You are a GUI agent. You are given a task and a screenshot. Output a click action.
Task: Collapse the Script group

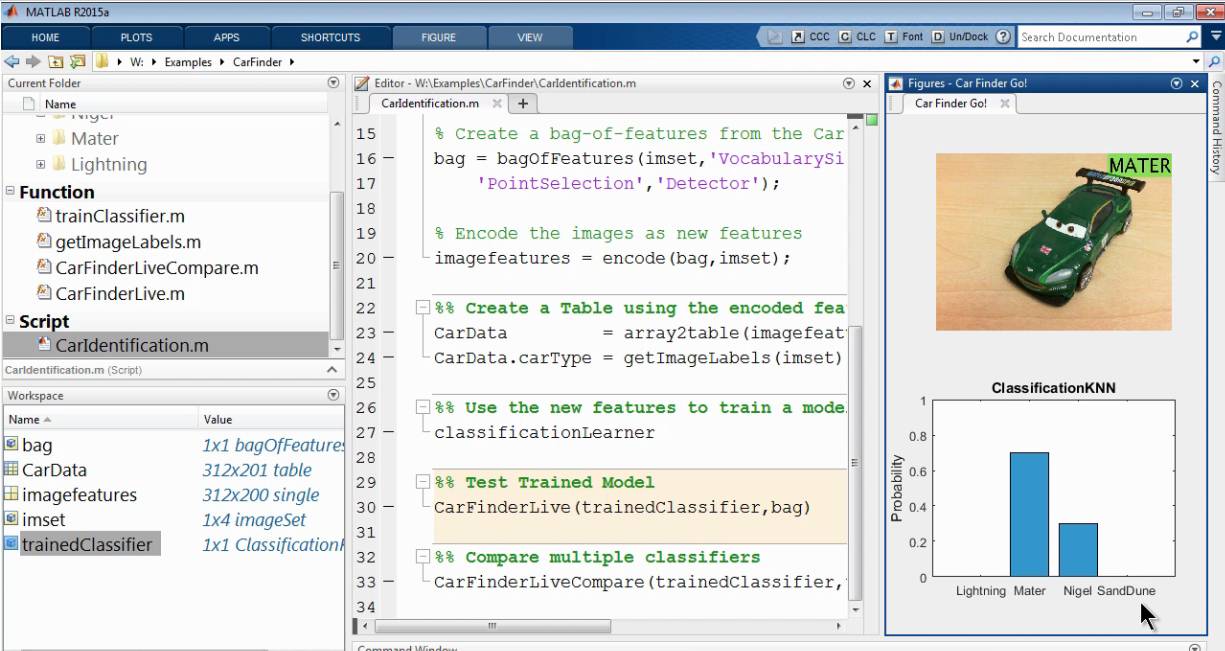point(10,322)
